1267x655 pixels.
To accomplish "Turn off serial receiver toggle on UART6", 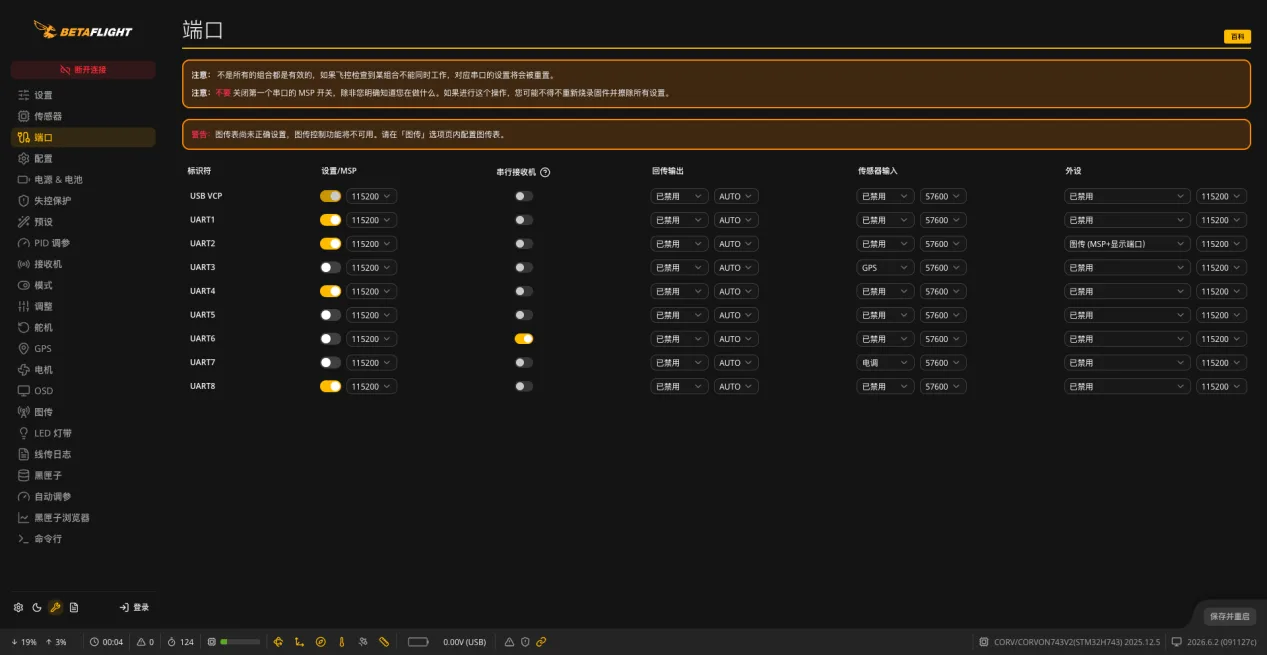I will 524,339.
